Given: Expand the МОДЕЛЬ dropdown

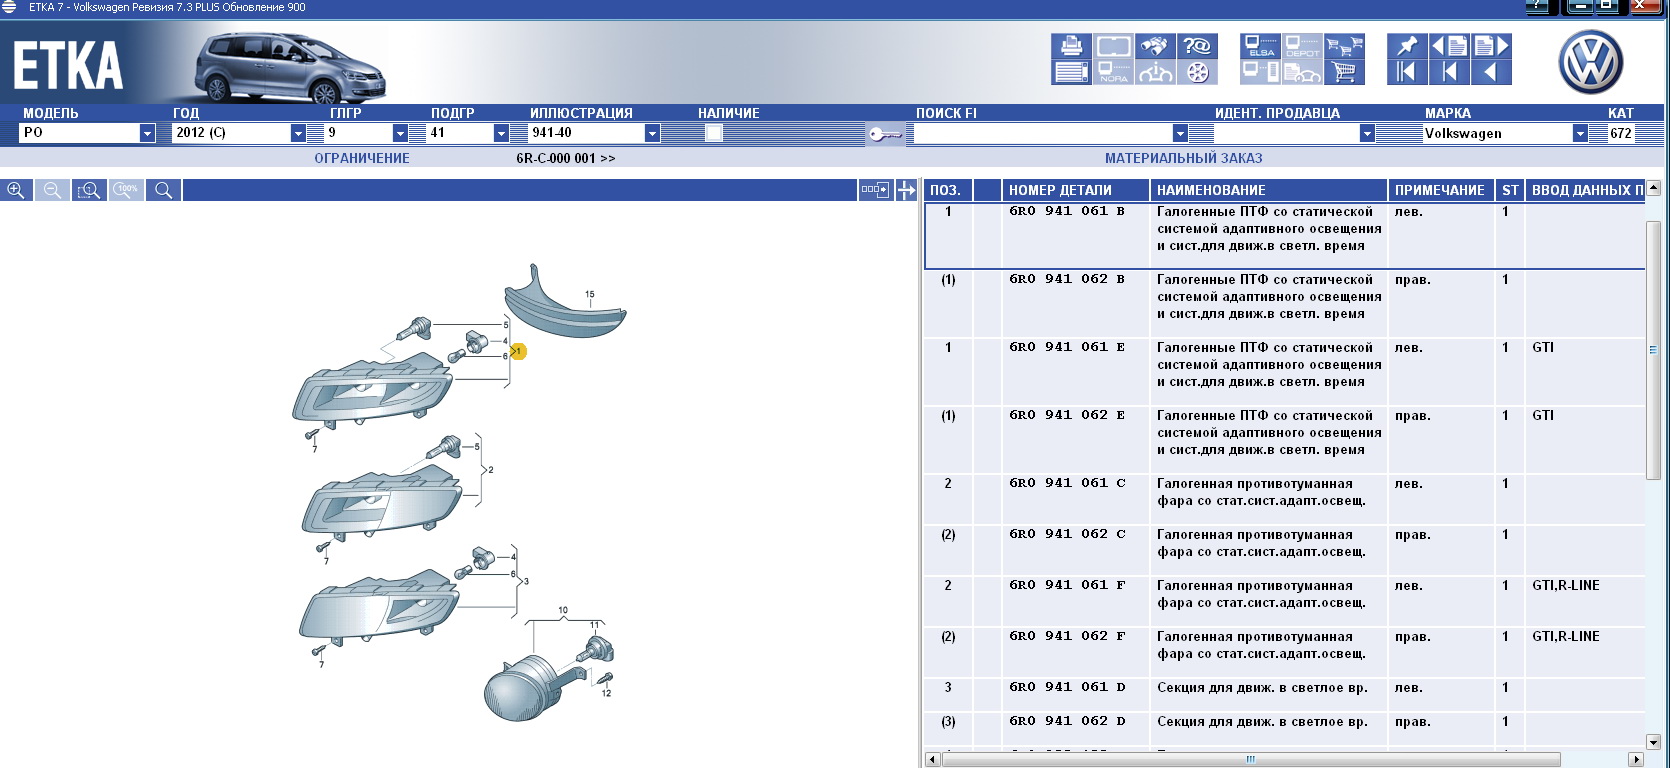Looking at the screenshot, I should click(x=147, y=133).
